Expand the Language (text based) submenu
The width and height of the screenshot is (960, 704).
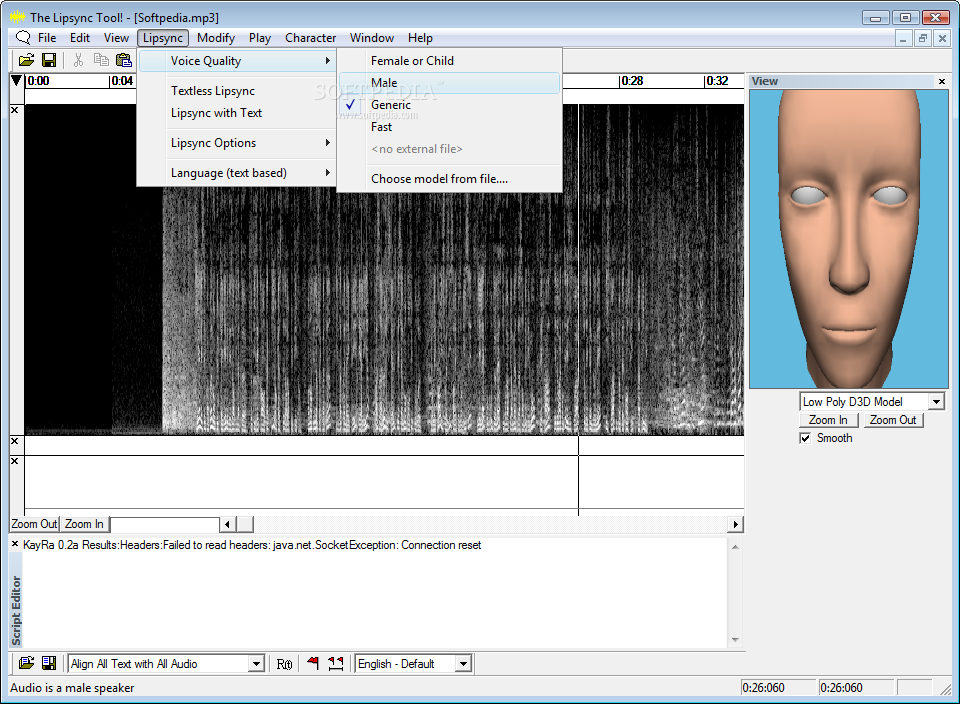tap(237, 173)
